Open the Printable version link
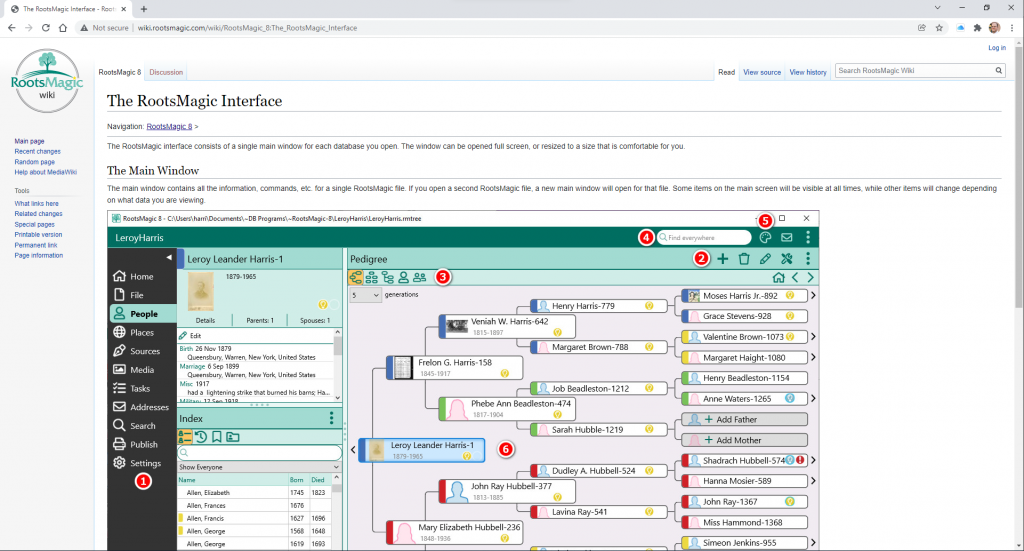 pyautogui.click(x=39, y=235)
